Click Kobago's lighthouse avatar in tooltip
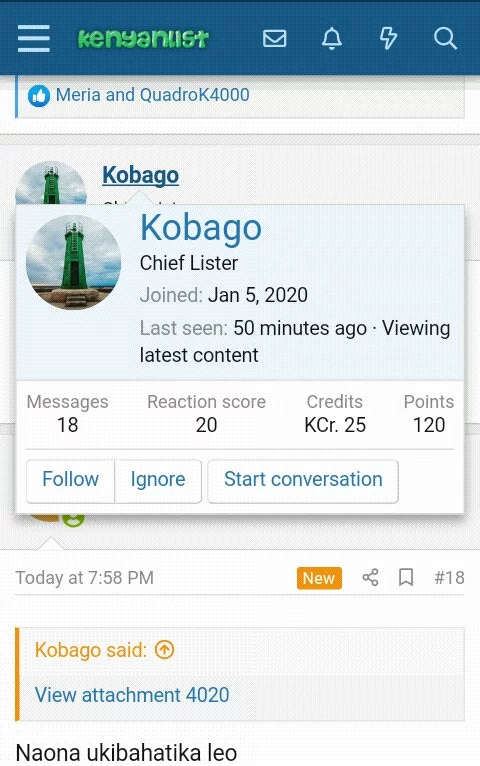 73,262
